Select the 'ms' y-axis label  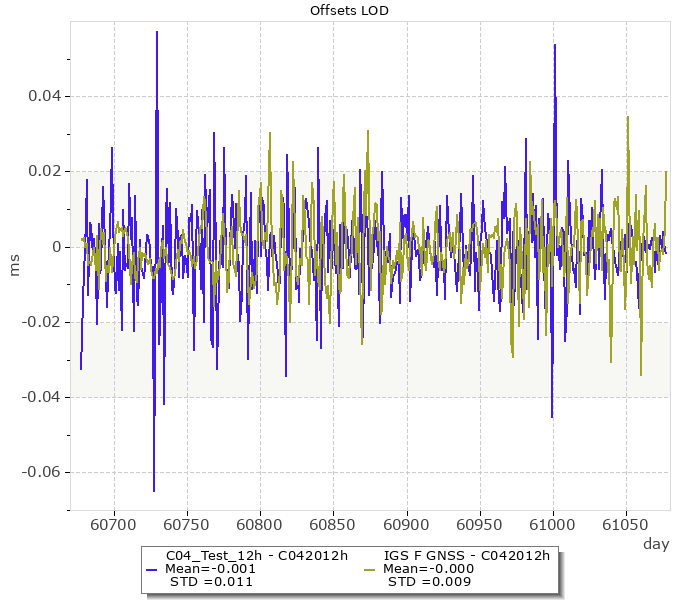15,265
